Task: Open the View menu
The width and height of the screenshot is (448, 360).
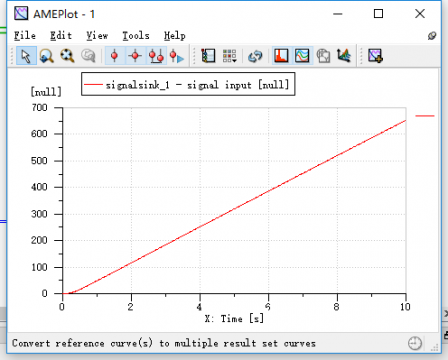Action: pos(97,35)
